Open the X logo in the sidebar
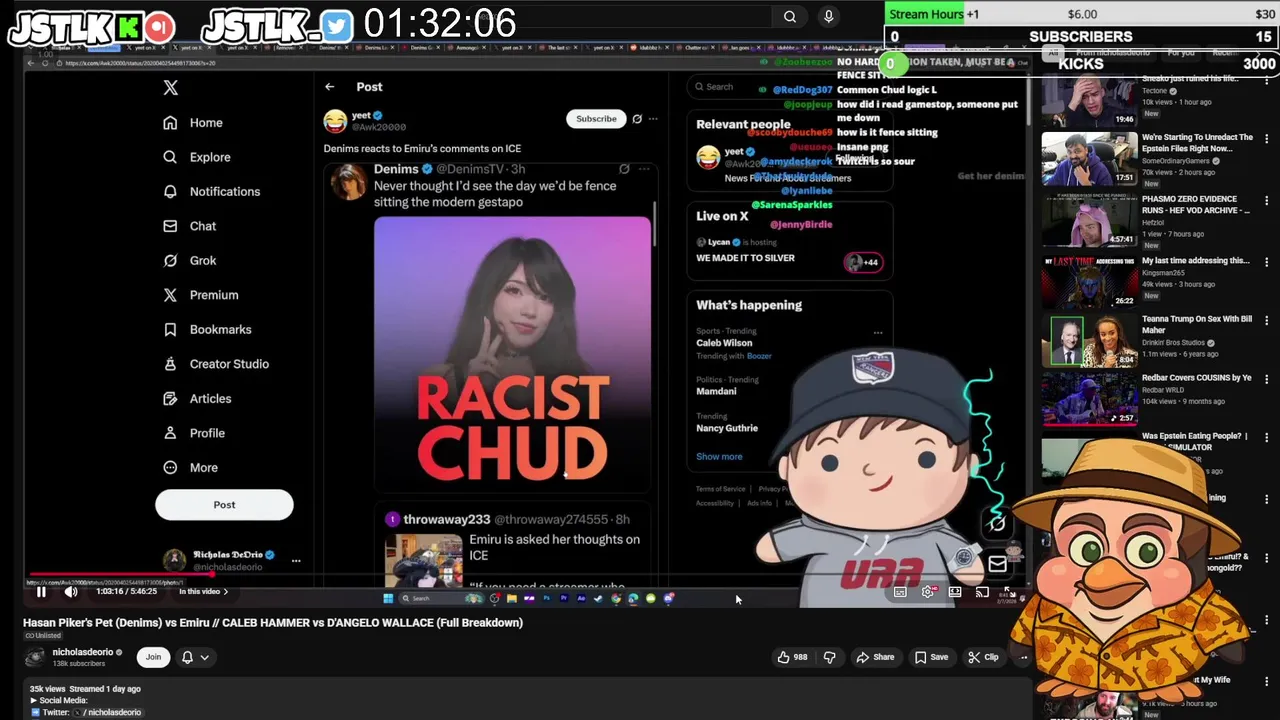The width and height of the screenshot is (1280, 720). tap(171, 88)
